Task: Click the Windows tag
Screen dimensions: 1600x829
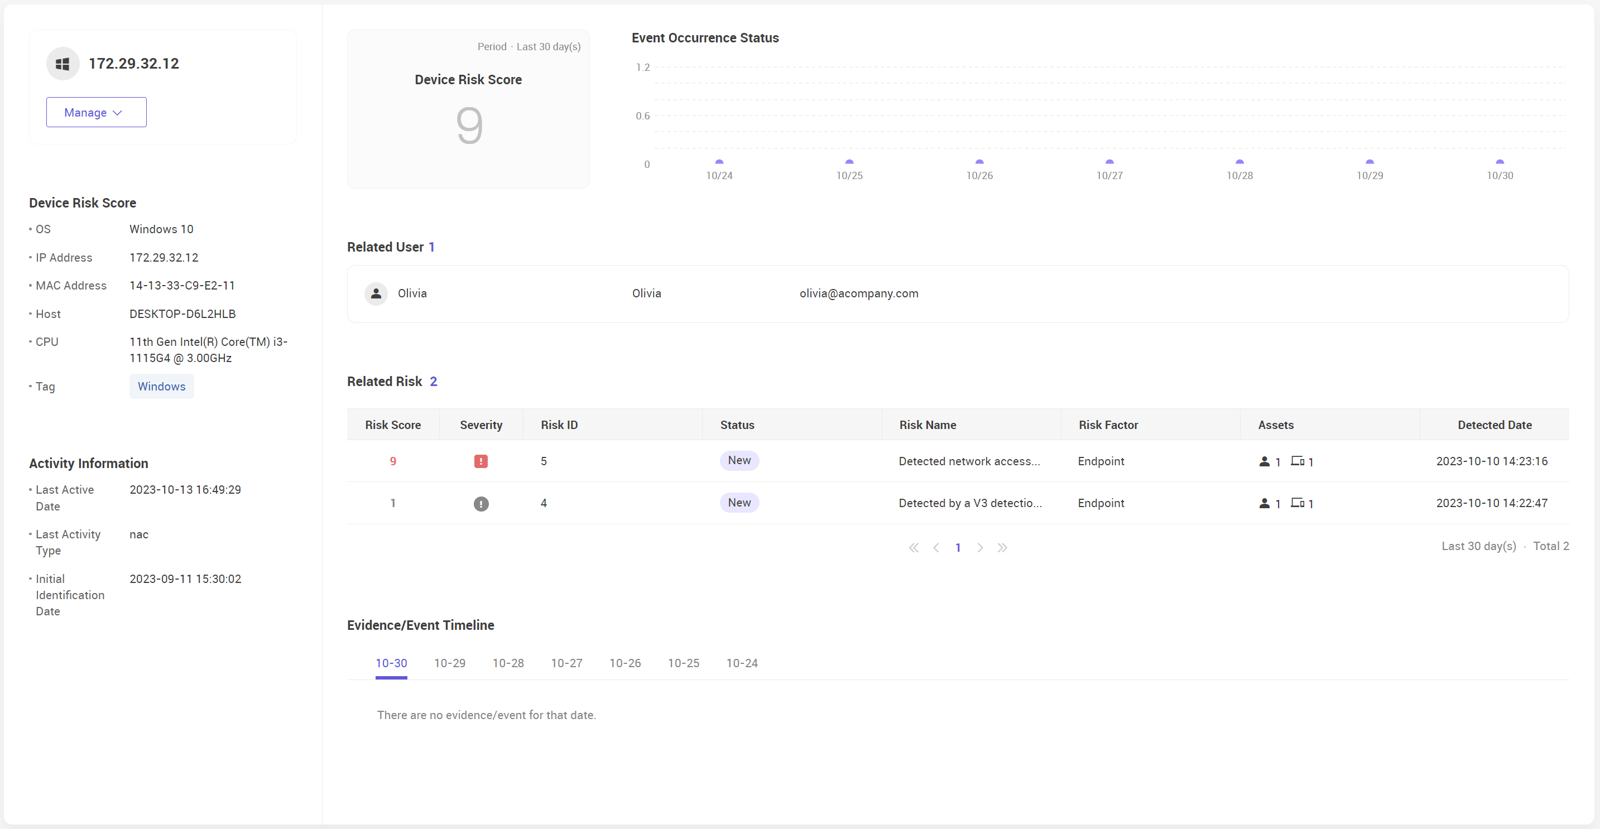Action: click(x=161, y=387)
